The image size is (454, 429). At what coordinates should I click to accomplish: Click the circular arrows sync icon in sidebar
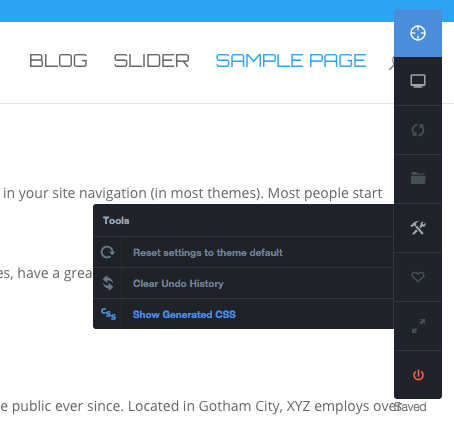coord(418,130)
